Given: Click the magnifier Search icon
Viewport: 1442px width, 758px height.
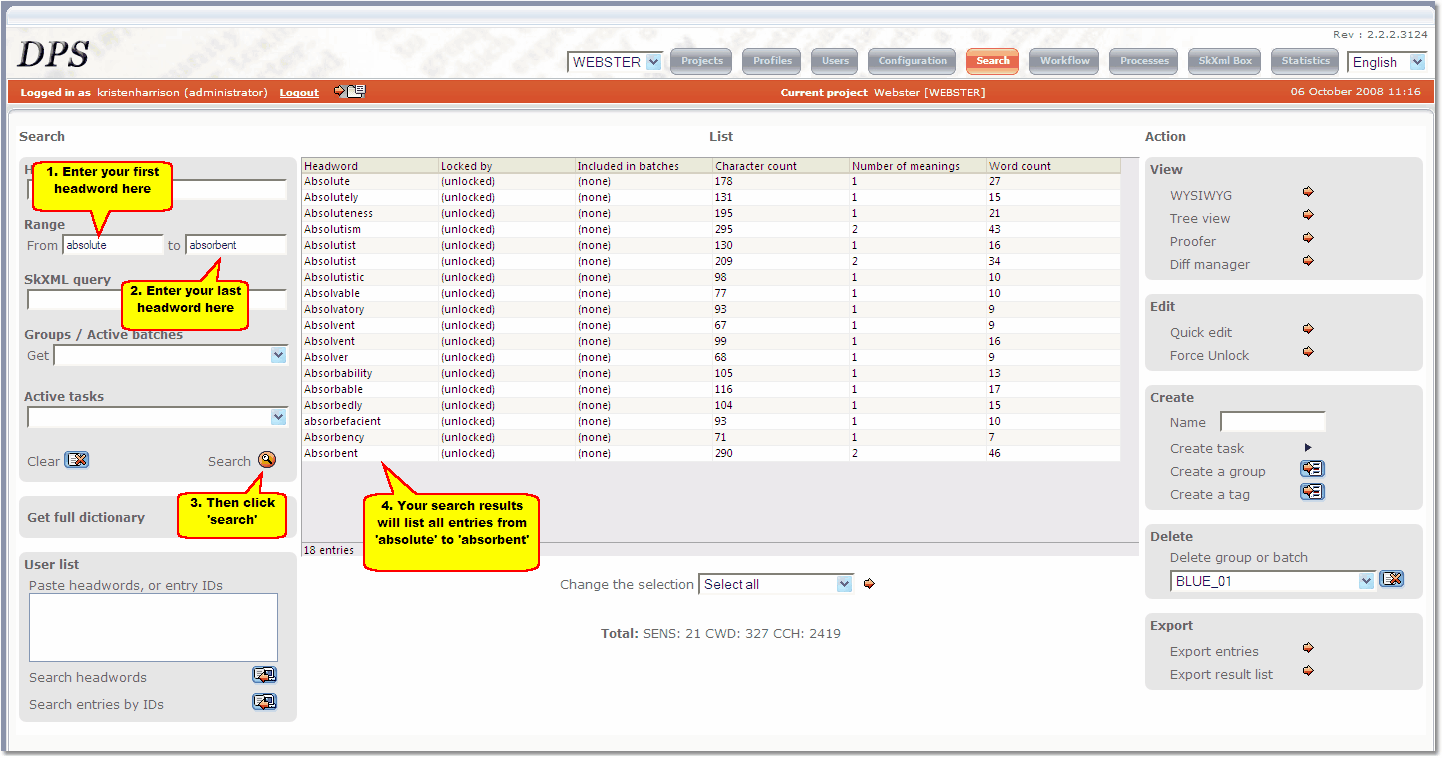Looking at the screenshot, I should [266, 460].
